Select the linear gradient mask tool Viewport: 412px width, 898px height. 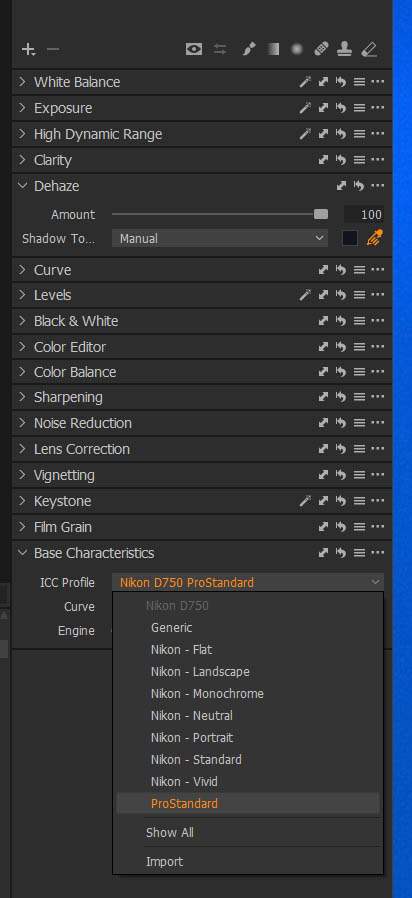(x=272, y=50)
